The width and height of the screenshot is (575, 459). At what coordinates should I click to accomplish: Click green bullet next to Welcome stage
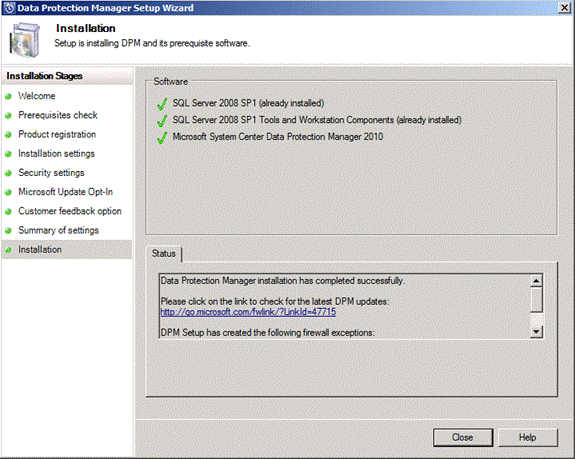tap(8, 96)
